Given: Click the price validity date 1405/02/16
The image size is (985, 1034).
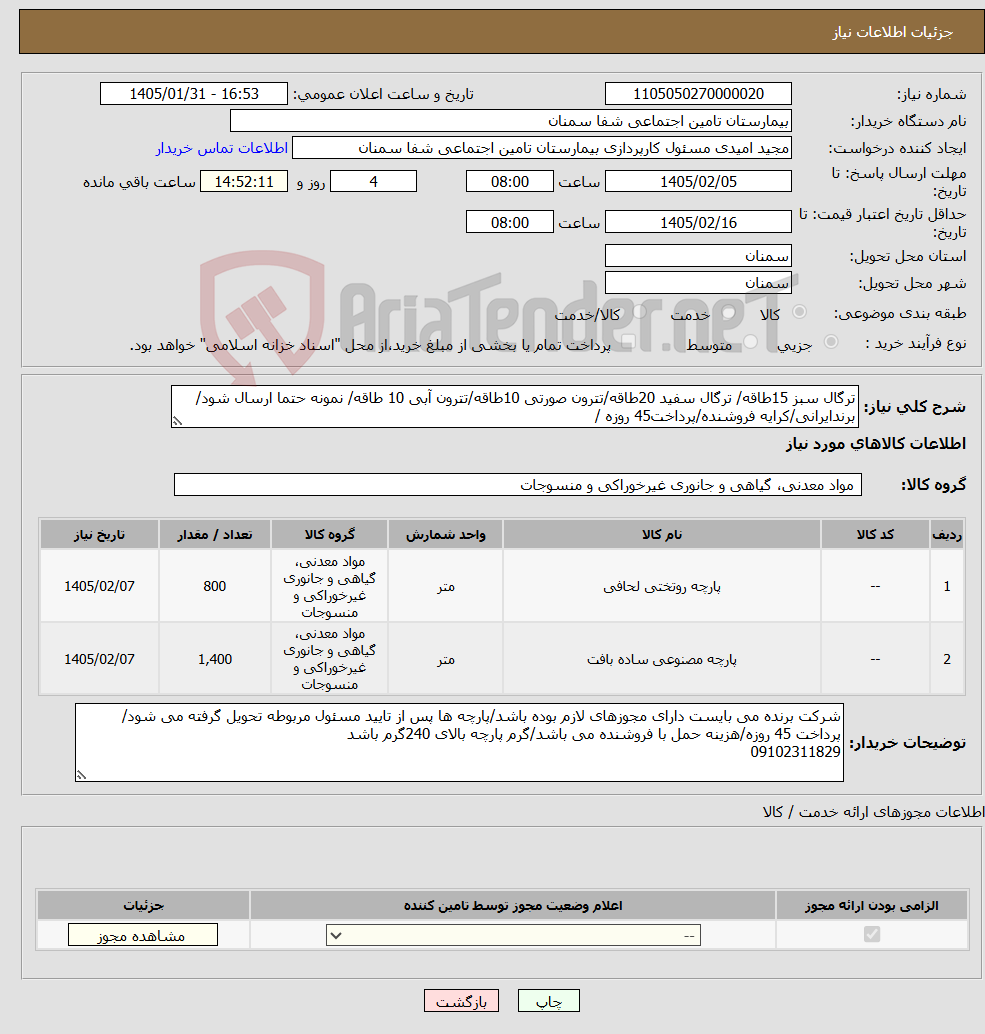Looking at the screenshot, I should tap(698, 222).
